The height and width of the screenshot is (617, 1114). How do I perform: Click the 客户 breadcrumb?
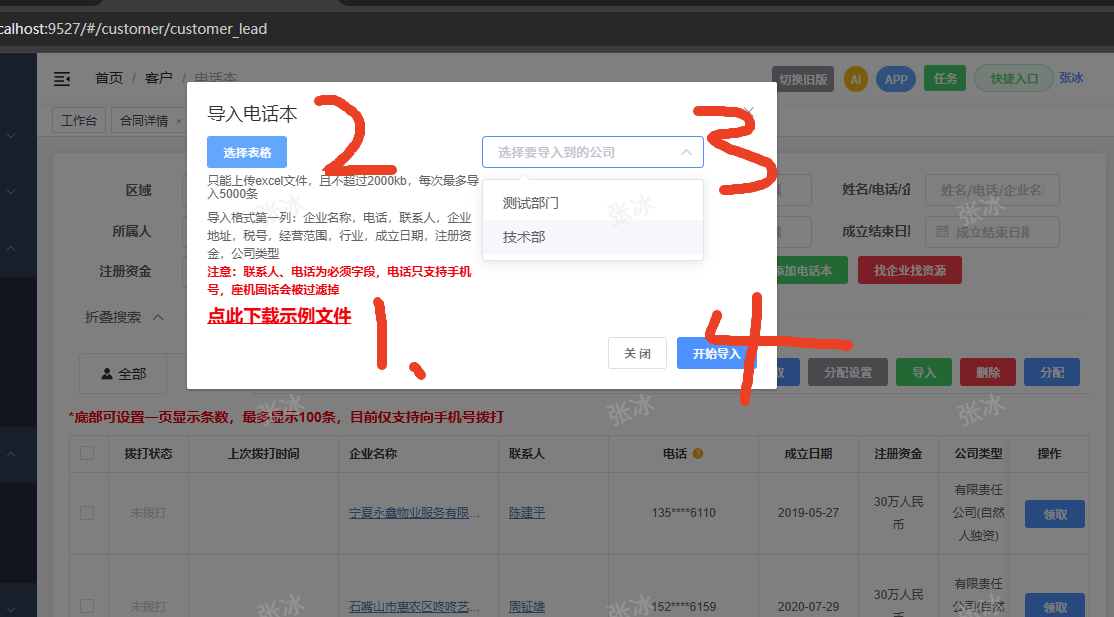coord(158,78)
